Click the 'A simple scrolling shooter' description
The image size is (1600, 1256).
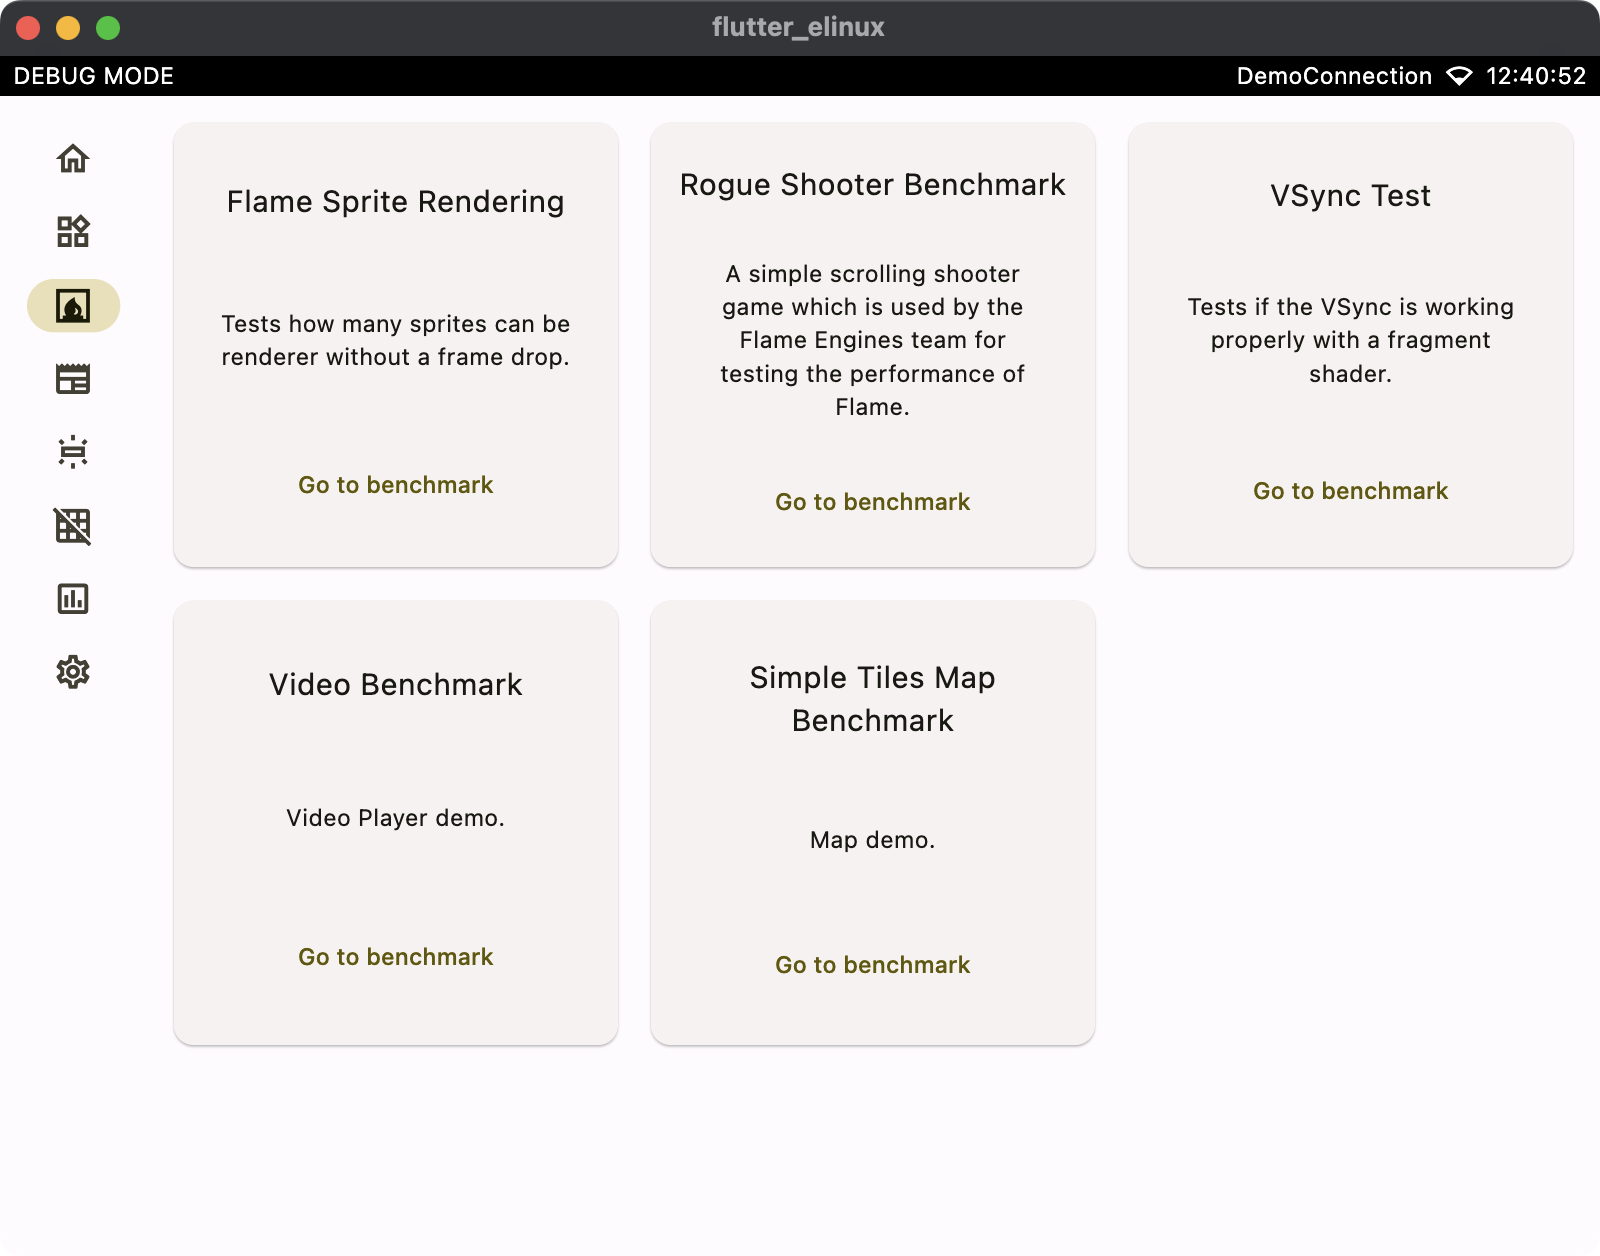[873, 341]
